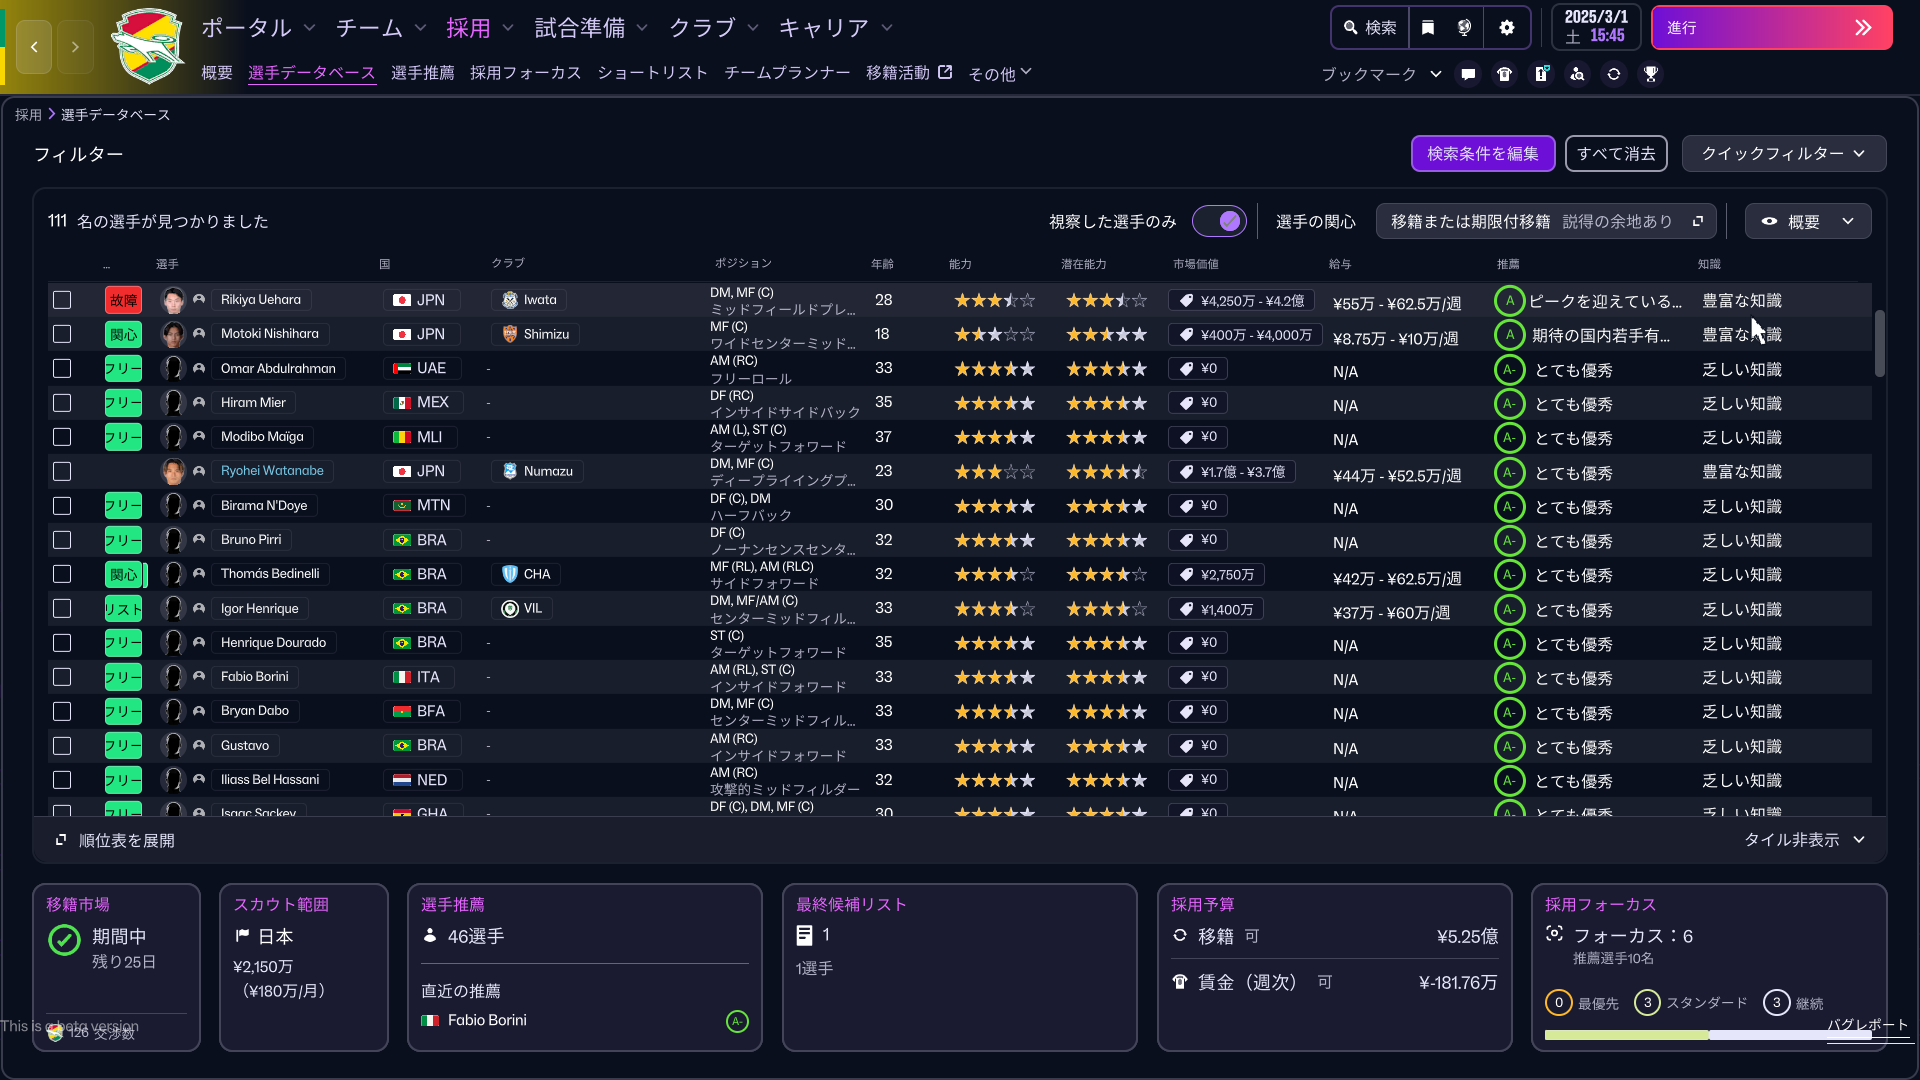Click the tactics board bookmark shortcut icon
This screenshot has height=1080, width=1920.
[1541, 74]
